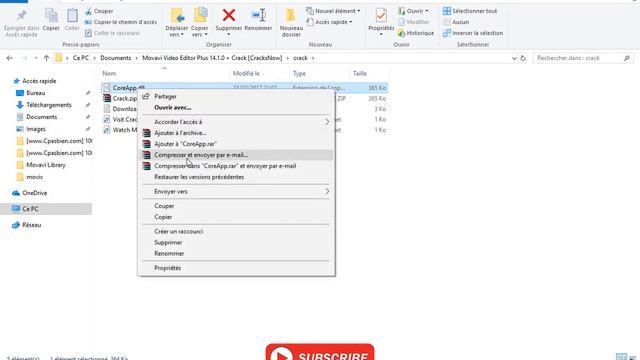Click Ce PC in address breadcrumb
Image resolution: width=640 pixels, height=360 pixels.
coord(80,58)
